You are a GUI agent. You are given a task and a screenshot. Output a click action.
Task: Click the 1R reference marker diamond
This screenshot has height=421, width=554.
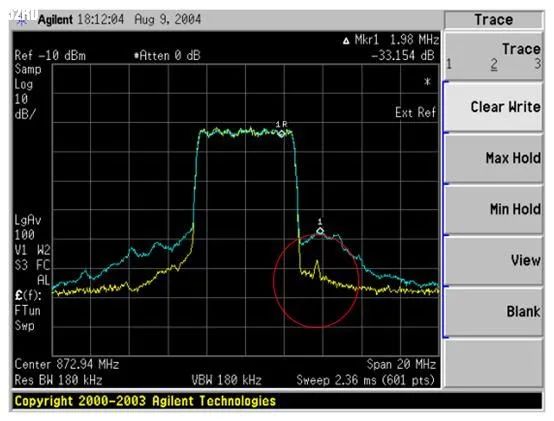coord(282,134)
